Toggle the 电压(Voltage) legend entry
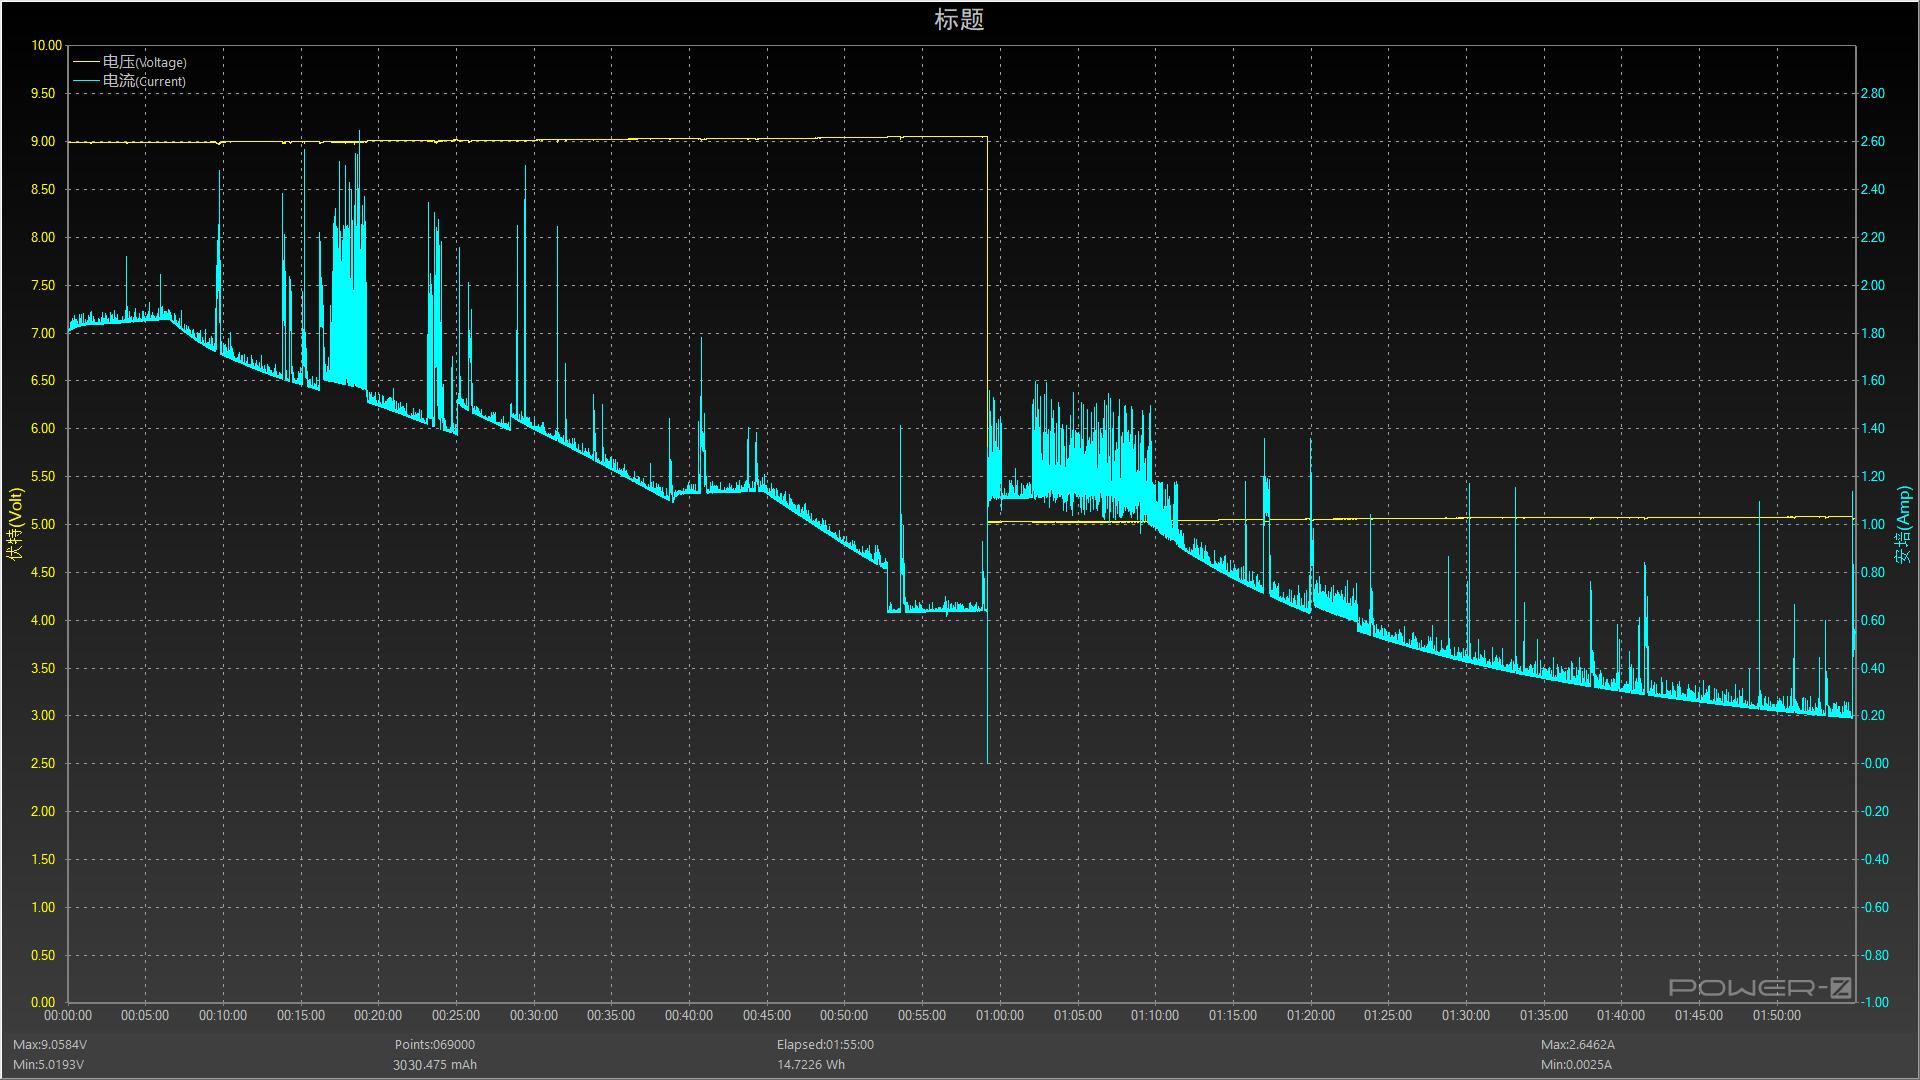The height and width of the screenshot is (1080, 1920). [144, 62]
